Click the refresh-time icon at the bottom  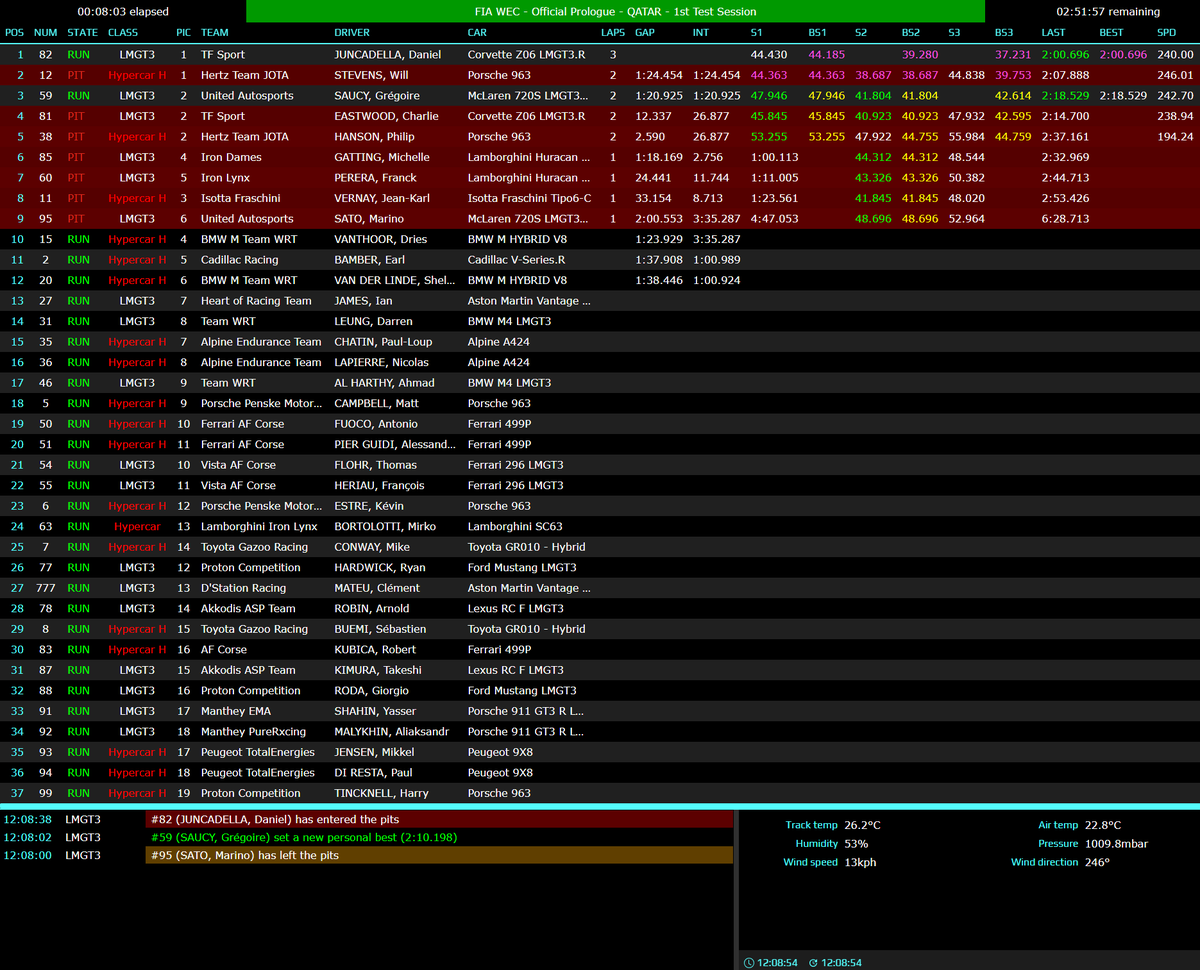(x=813, y=962)
